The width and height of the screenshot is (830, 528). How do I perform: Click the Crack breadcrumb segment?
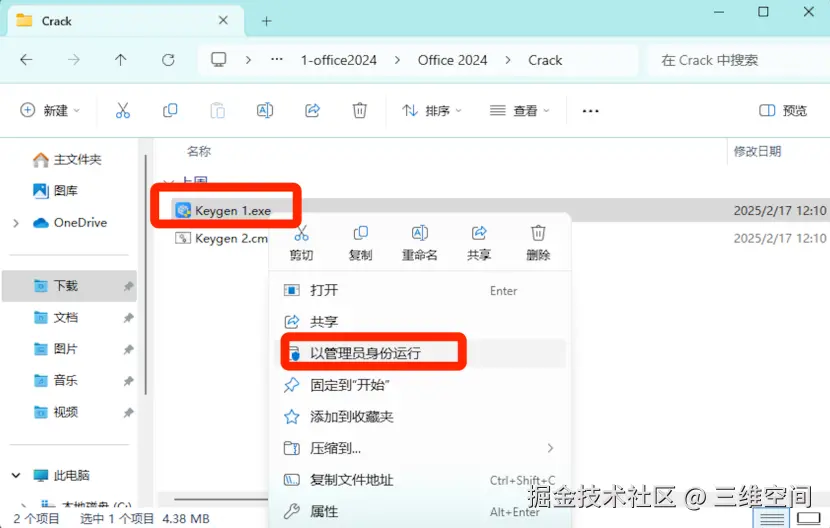545,60
